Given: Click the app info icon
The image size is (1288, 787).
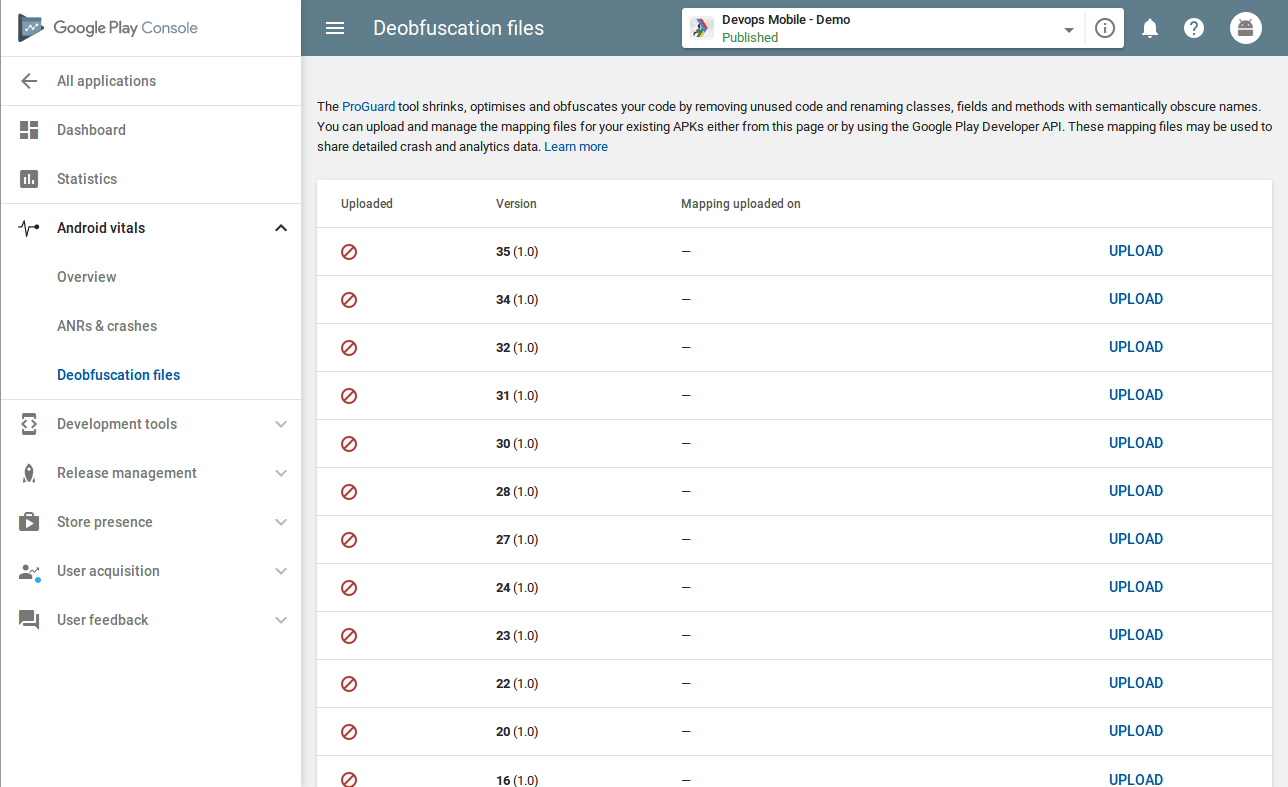Looking at the screenshot, I should tap(1104, 28).
